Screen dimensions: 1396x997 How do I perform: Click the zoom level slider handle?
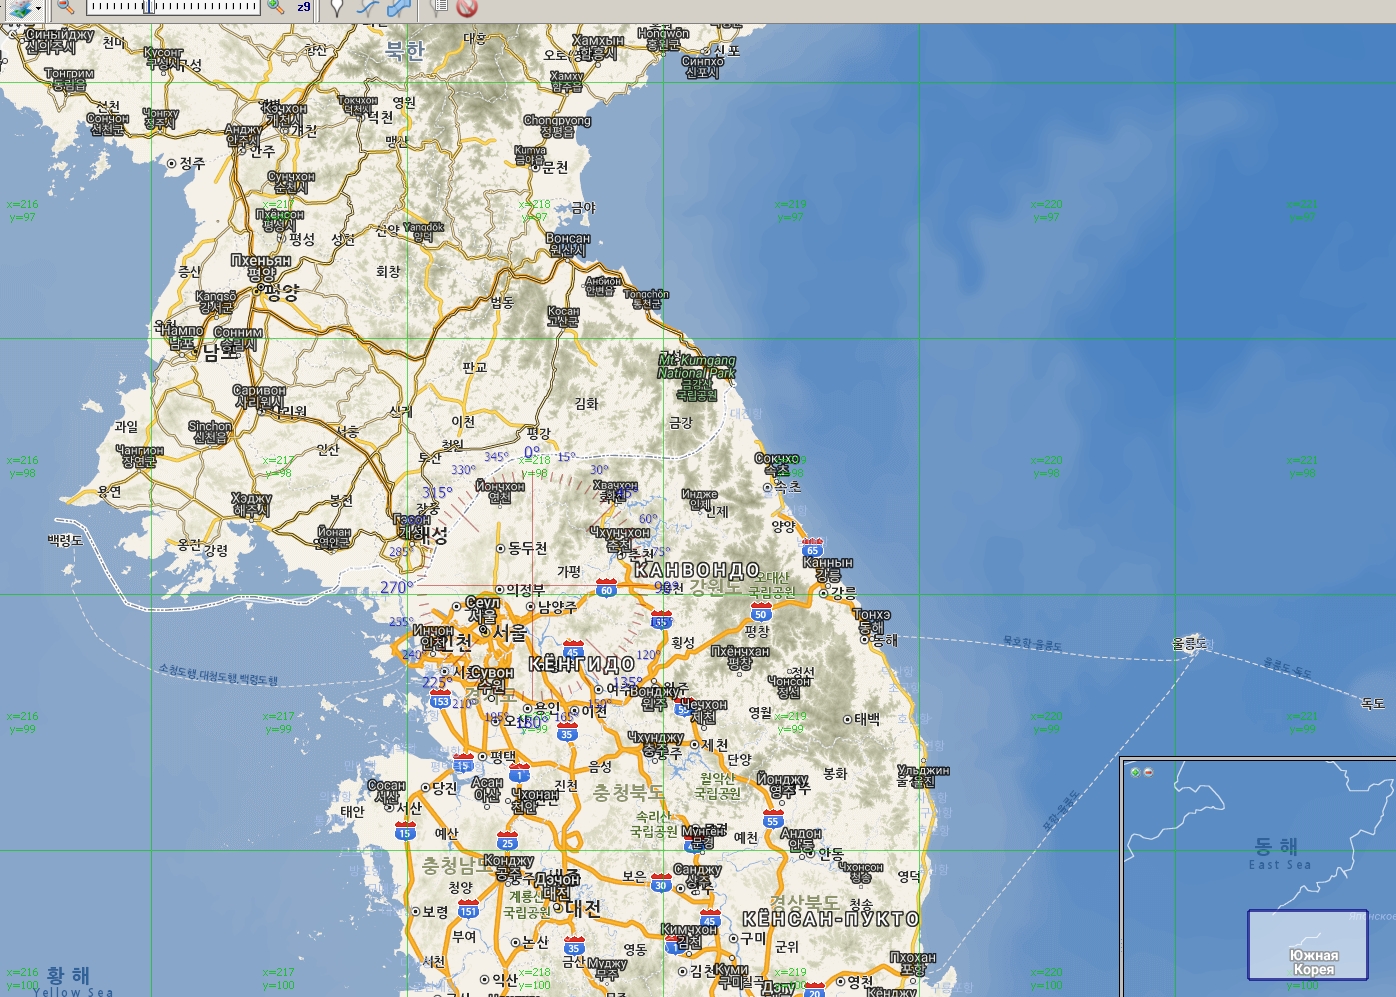(148, 7)
